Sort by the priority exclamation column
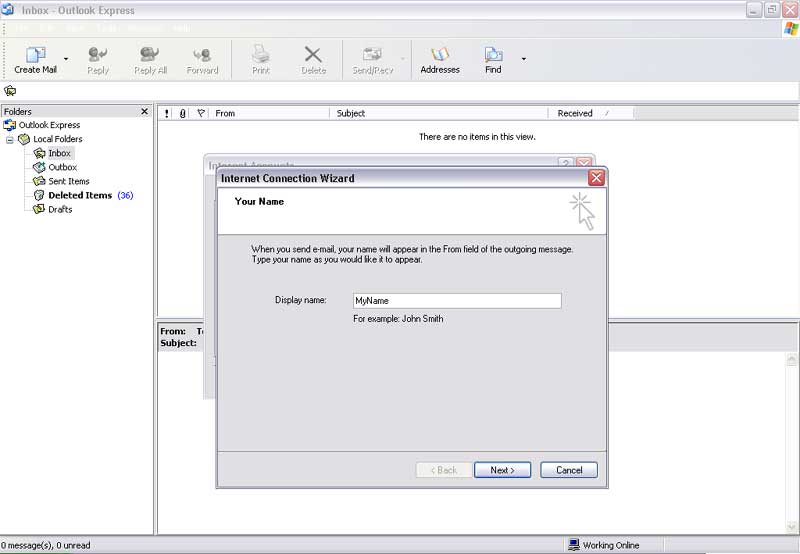Screen dimensions: 800x554 [x=167, y=113]
